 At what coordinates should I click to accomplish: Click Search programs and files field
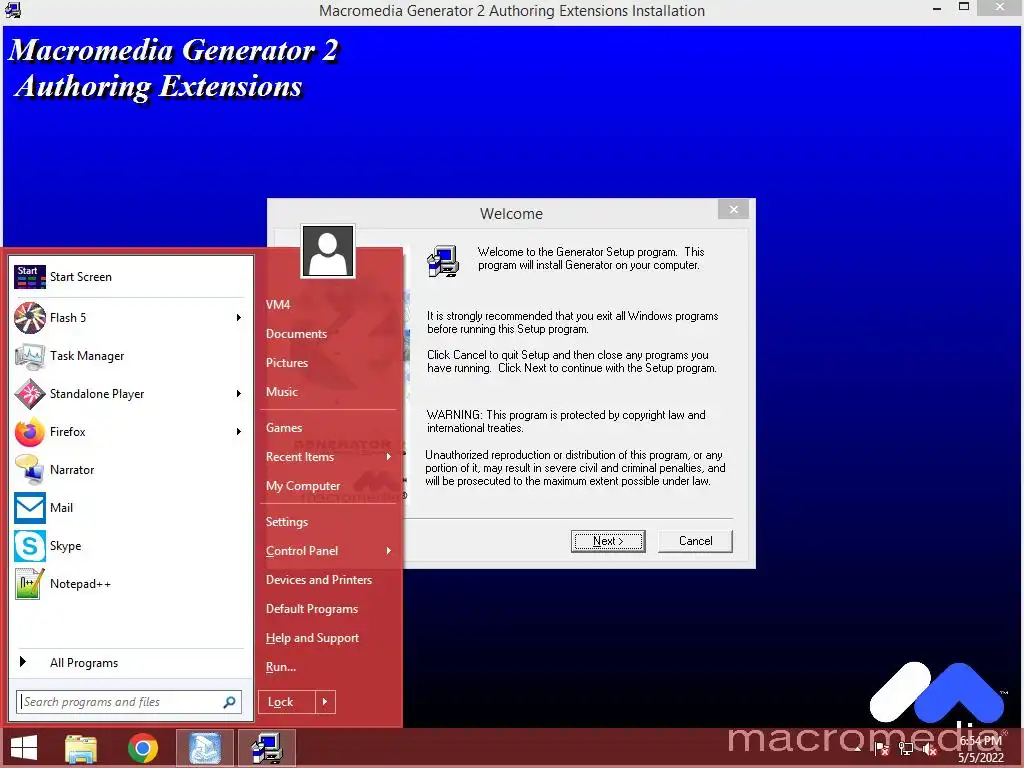click(x=129, y=702)
